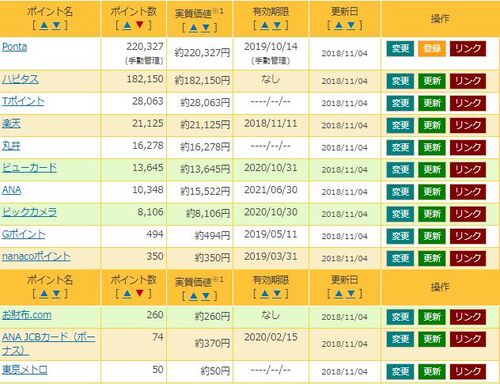500x384 pixels.
Task: Click リンク button in Ponta row
Action: [x=468, y=49]
